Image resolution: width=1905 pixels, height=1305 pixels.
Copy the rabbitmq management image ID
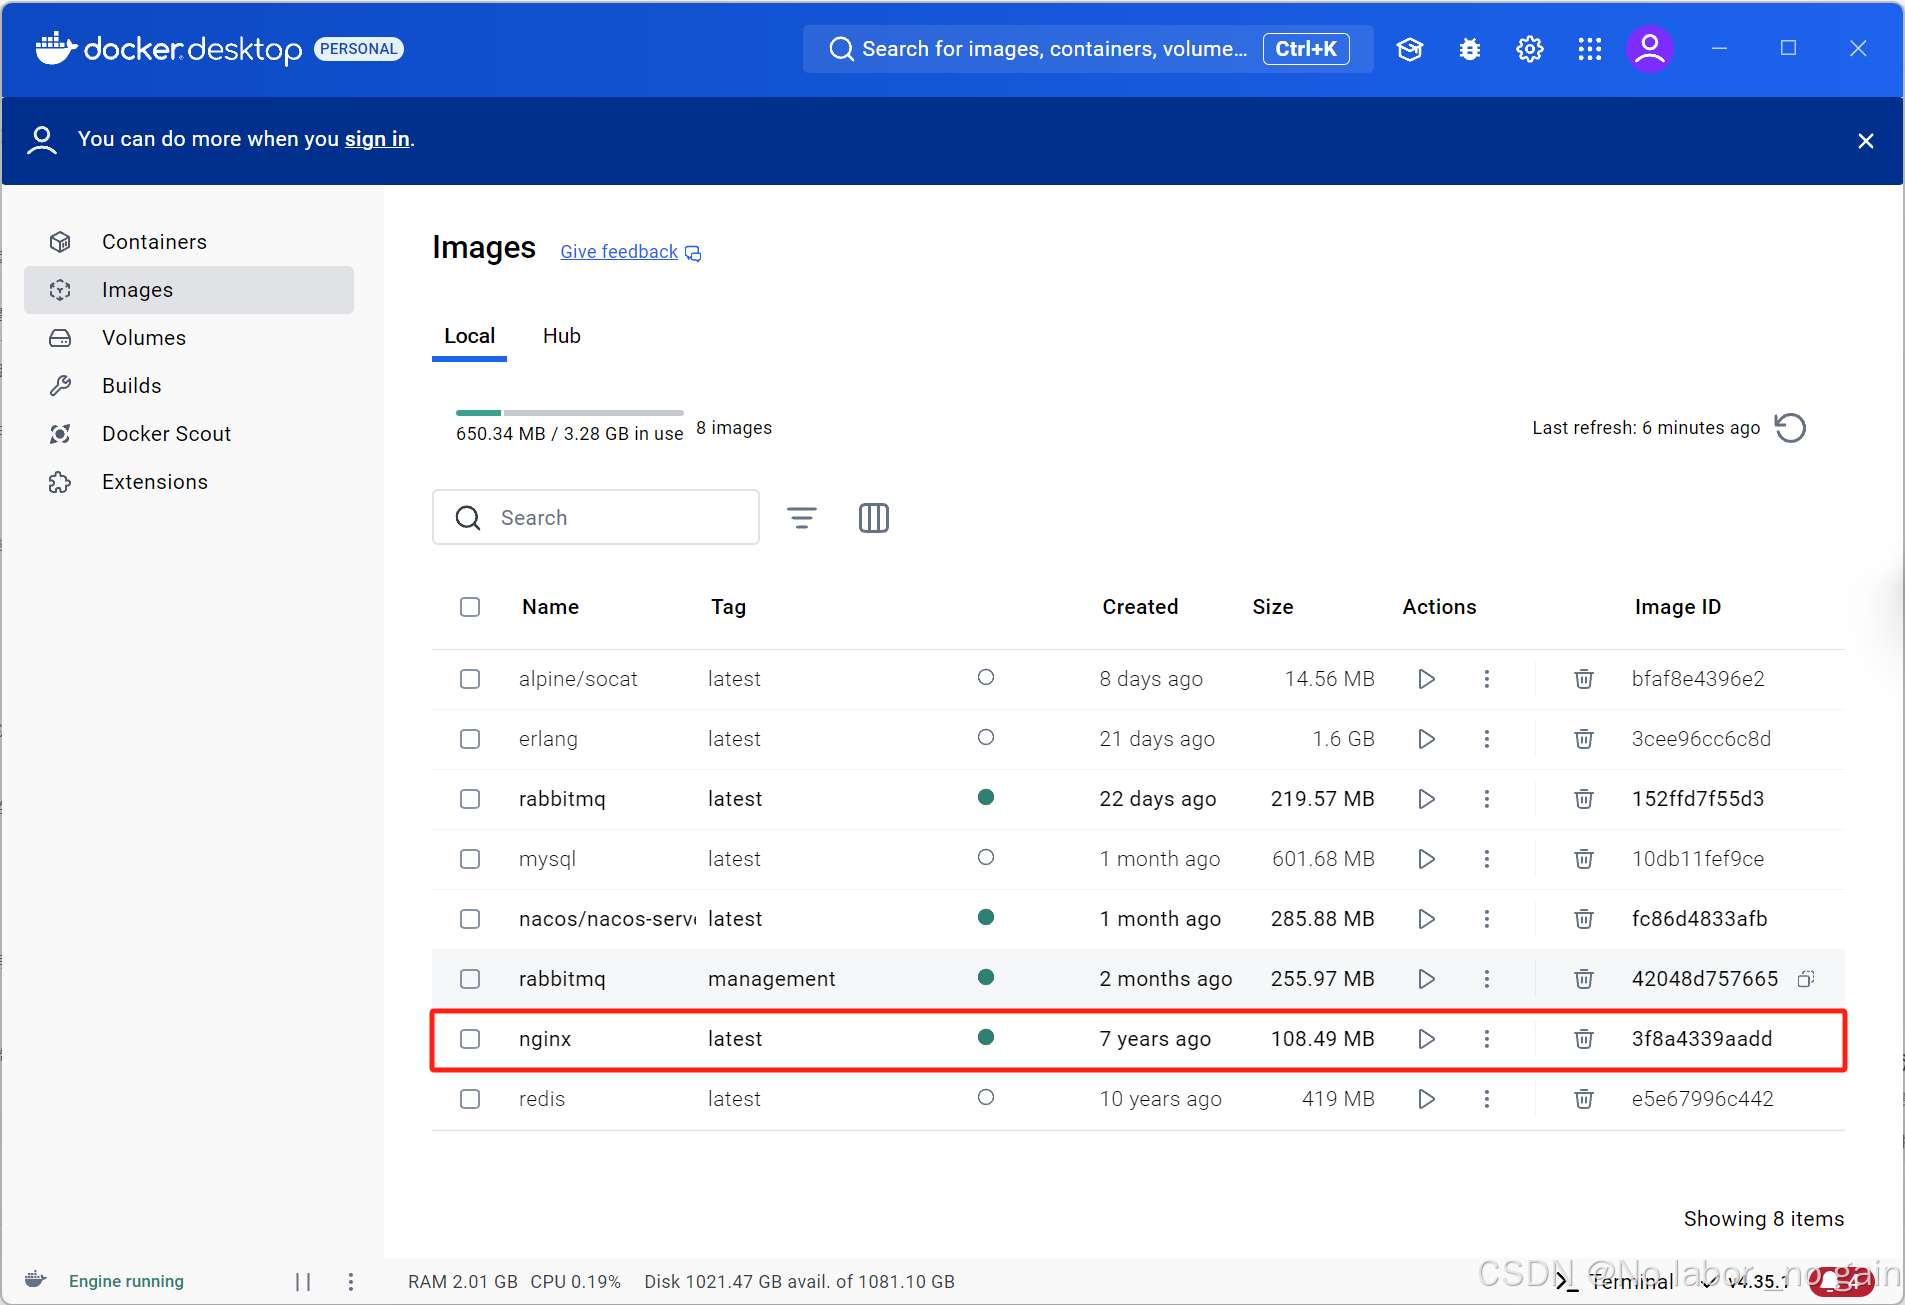coord(1807,979)
